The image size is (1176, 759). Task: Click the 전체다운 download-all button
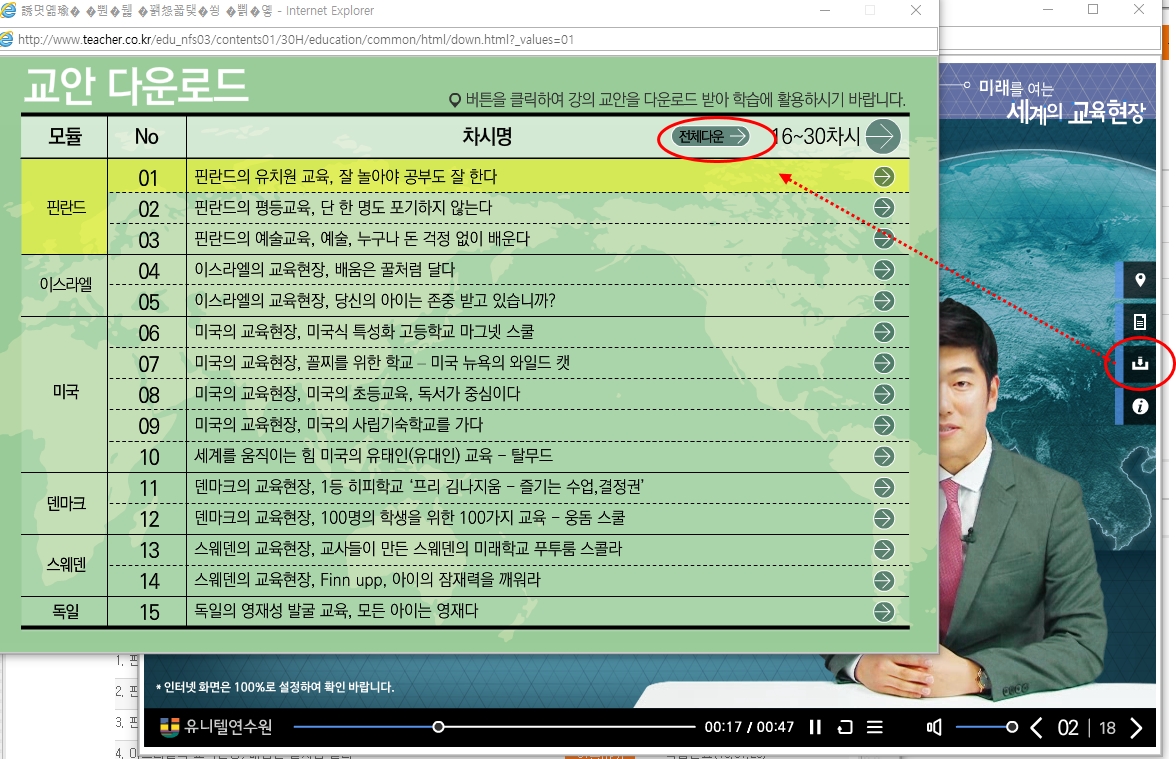pyautogui.click(x=710, y=136)
